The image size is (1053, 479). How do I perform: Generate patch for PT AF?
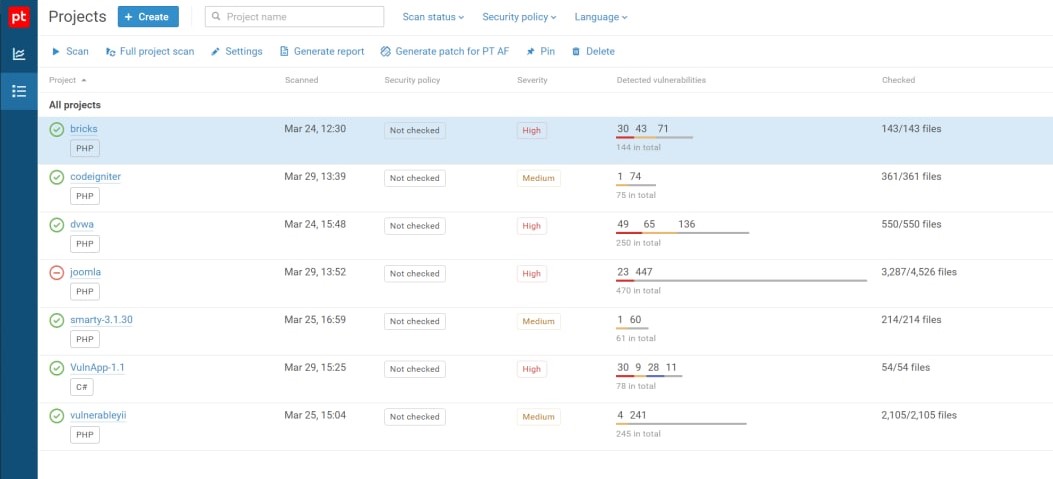tap(386, 51)
